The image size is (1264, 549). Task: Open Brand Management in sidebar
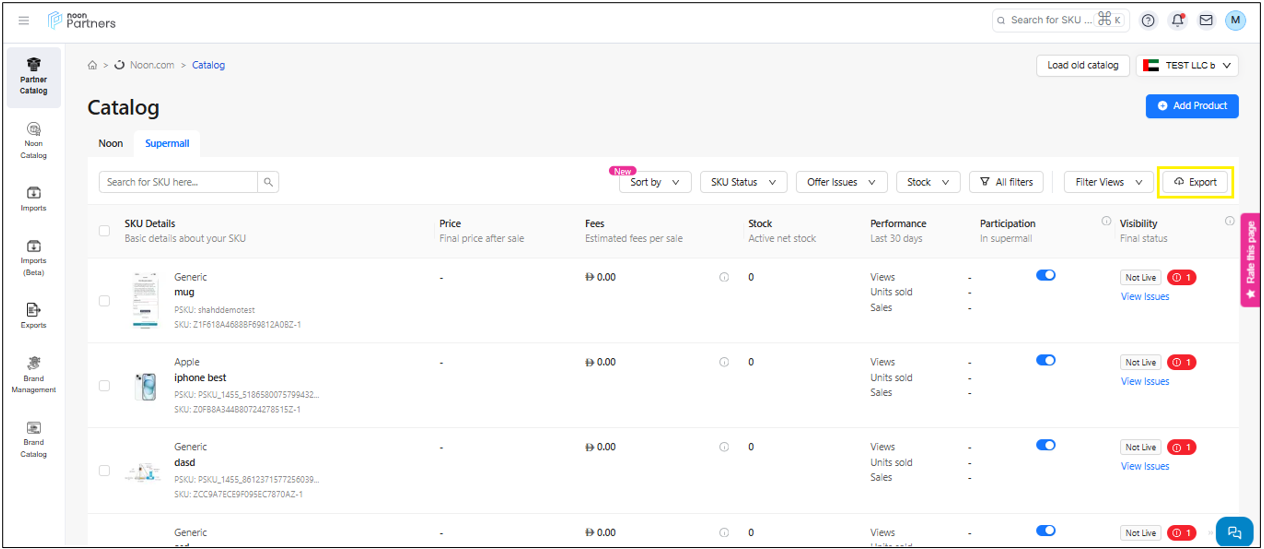pos(33,374)
